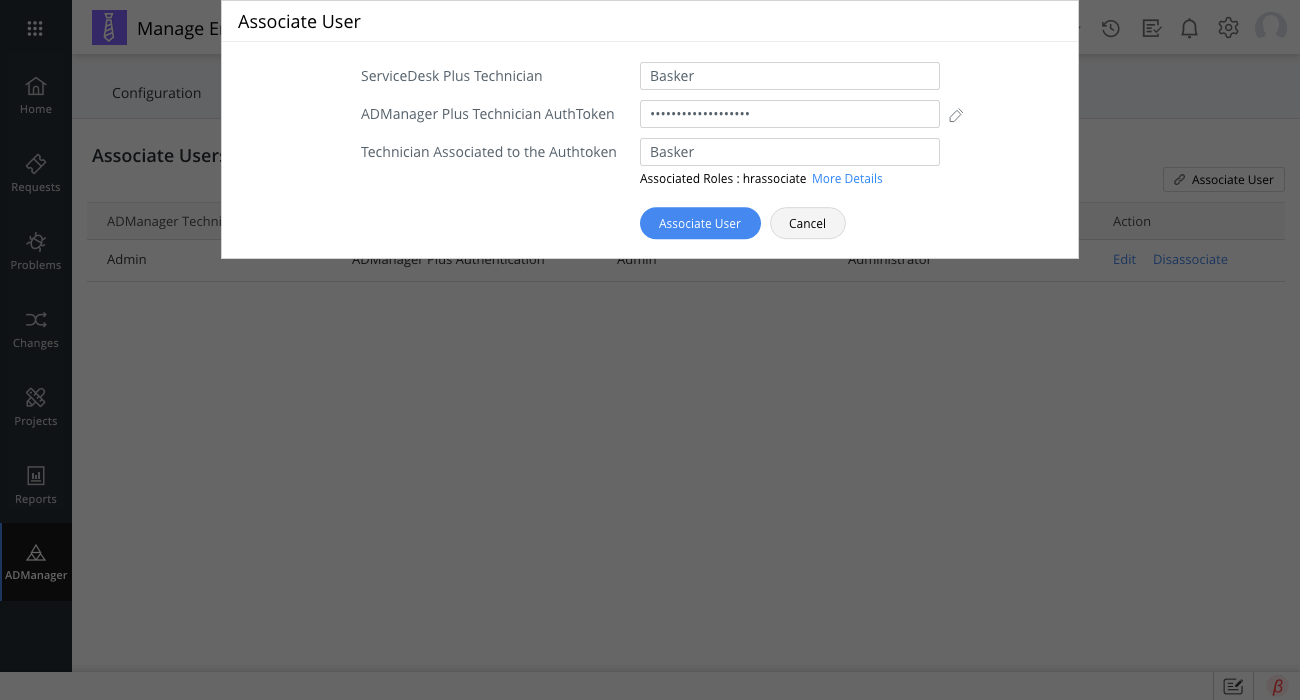
Task: Open the Home module in the sidebar
Action: [35, 93]
